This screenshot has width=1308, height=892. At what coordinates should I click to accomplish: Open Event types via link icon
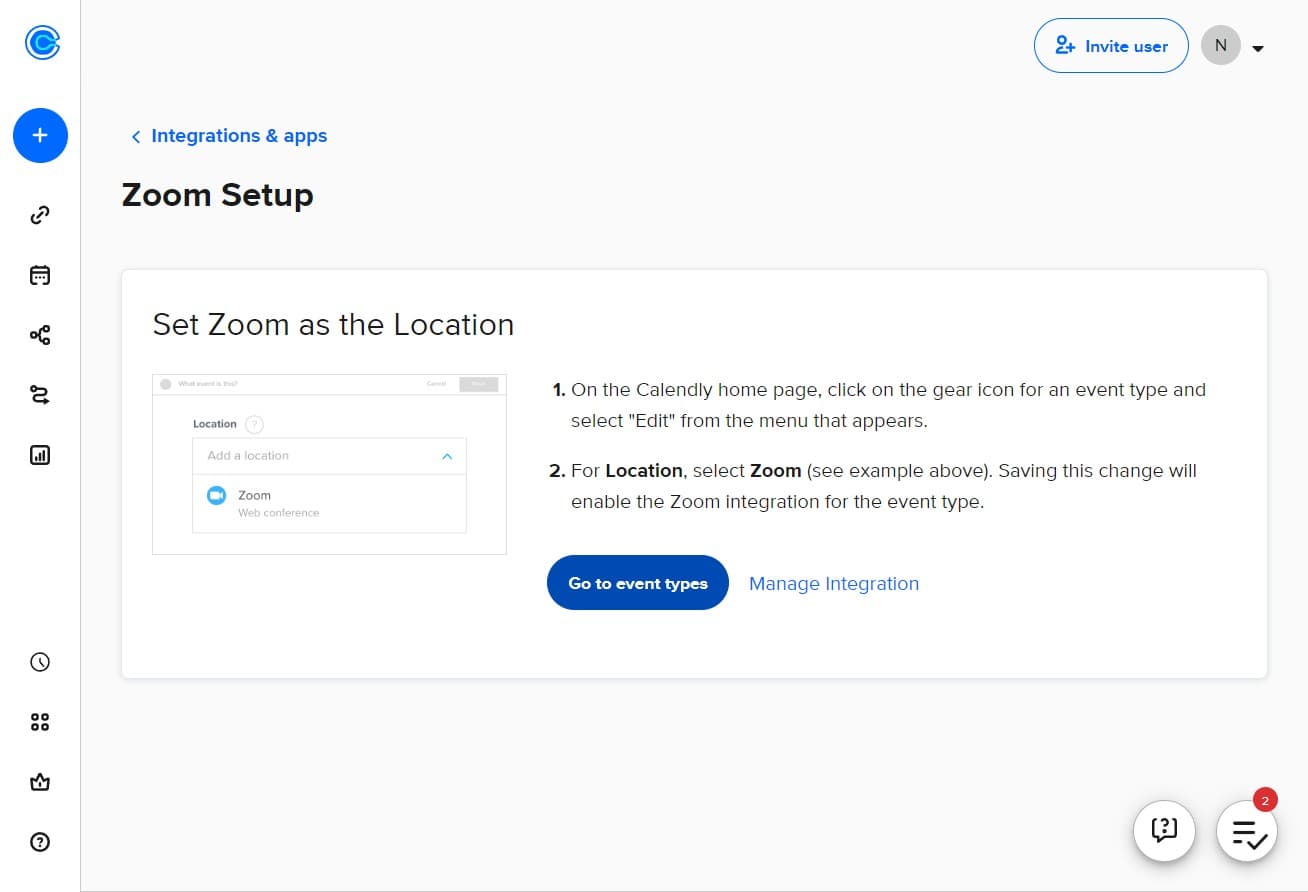tap(40, 215)
